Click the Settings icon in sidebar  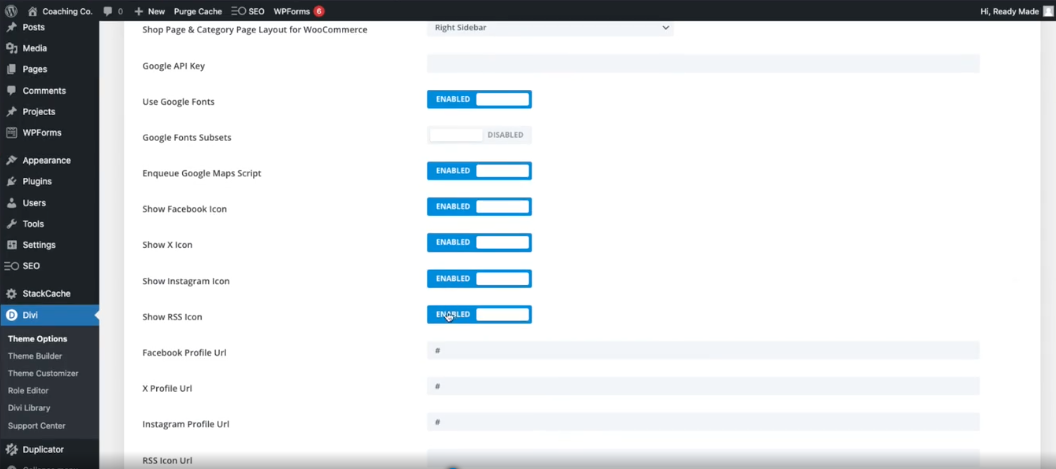pos(11,245)
